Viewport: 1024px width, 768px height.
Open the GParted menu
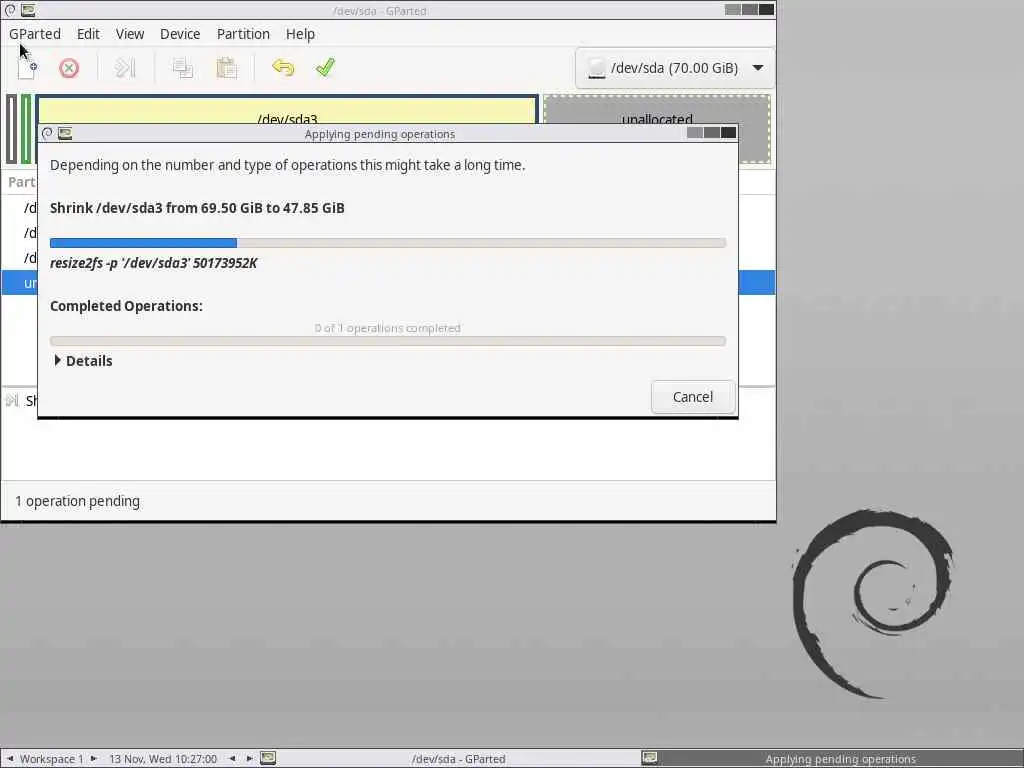click(35, 34)
